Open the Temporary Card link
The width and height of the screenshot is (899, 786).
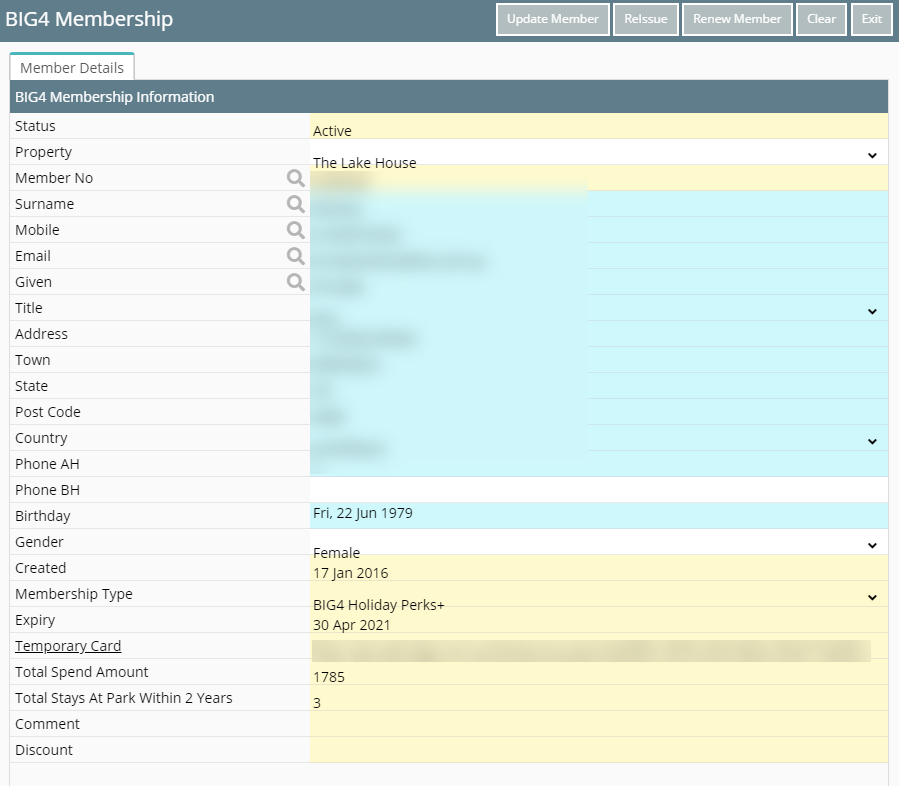coord(68,646)
